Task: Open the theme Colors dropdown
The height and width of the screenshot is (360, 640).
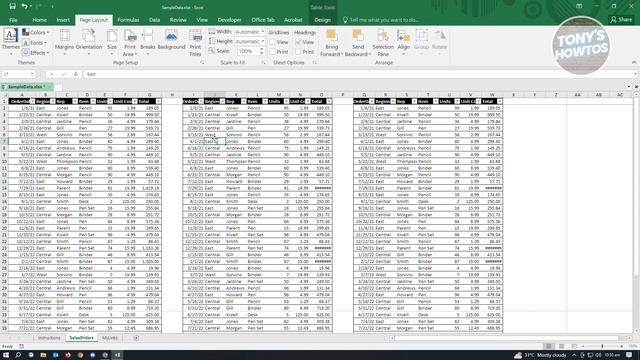Action: pos(36,32)
